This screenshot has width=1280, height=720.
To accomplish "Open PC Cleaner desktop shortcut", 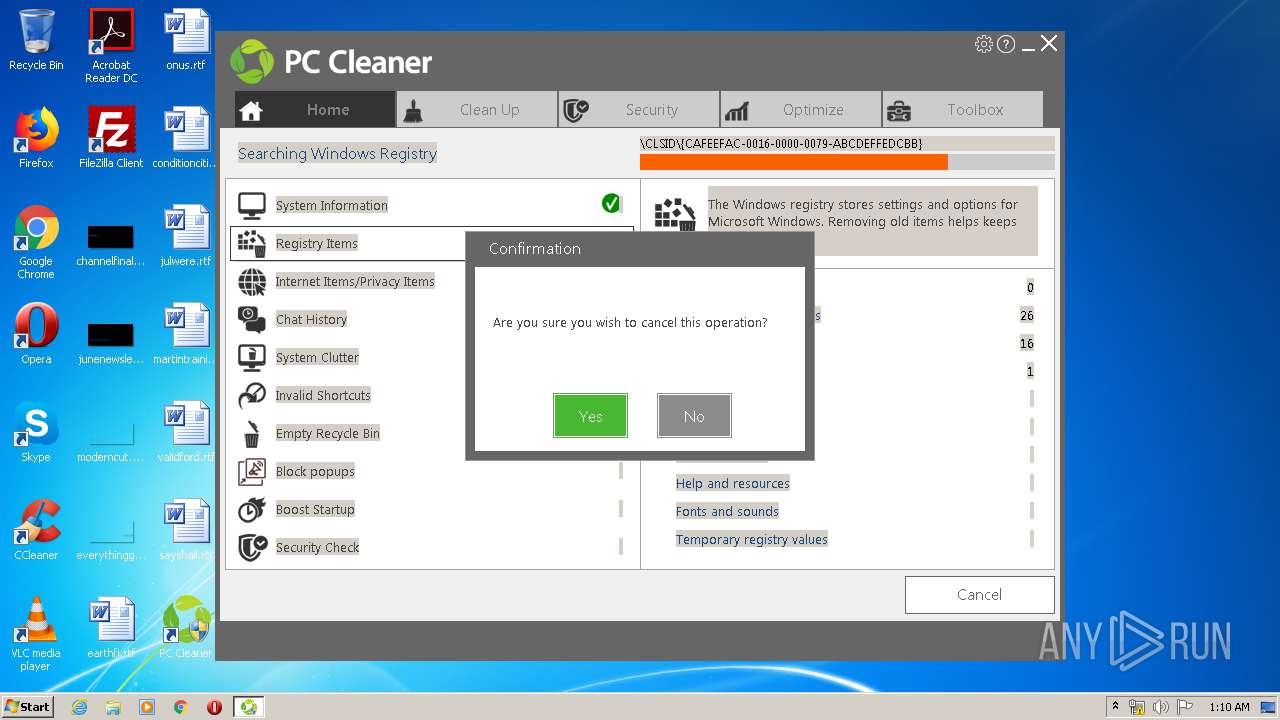I will [186, 628].
